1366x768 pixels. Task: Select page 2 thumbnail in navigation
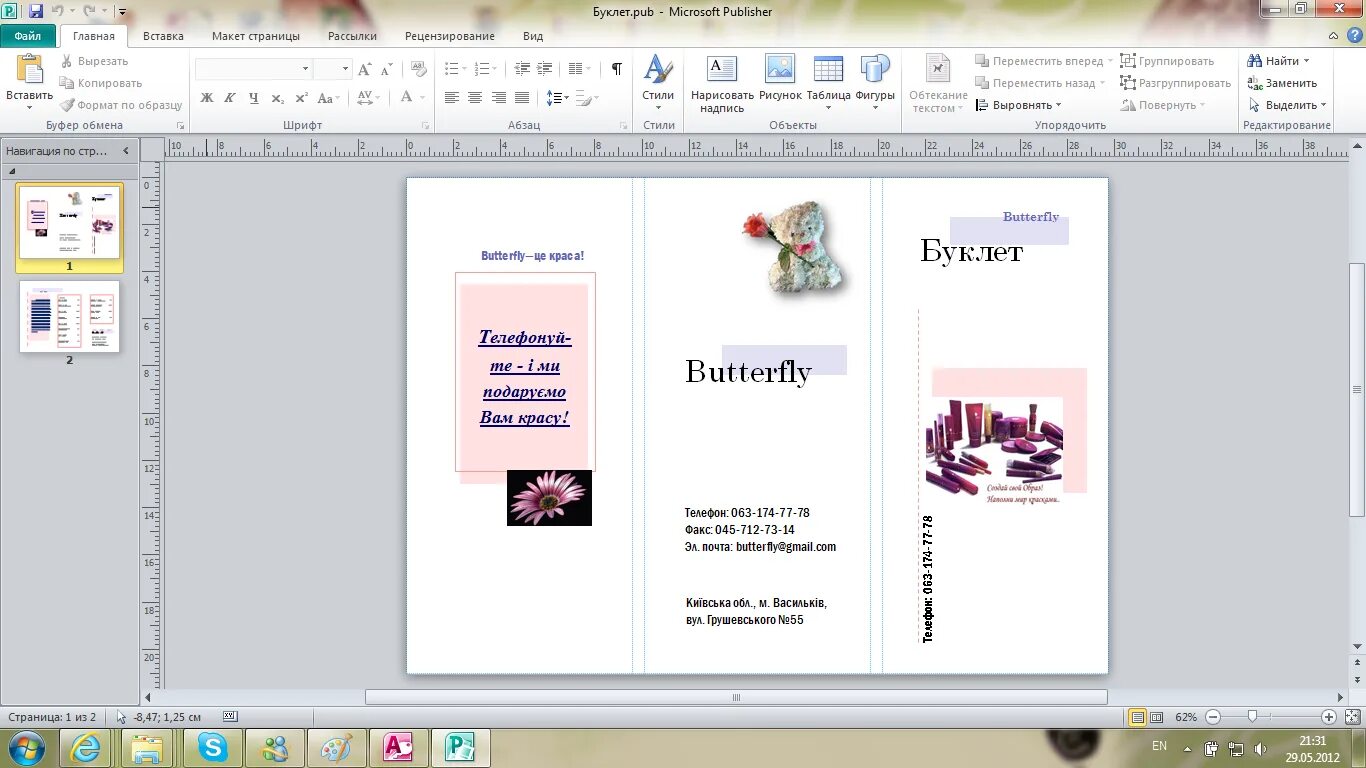coord(69,316)
